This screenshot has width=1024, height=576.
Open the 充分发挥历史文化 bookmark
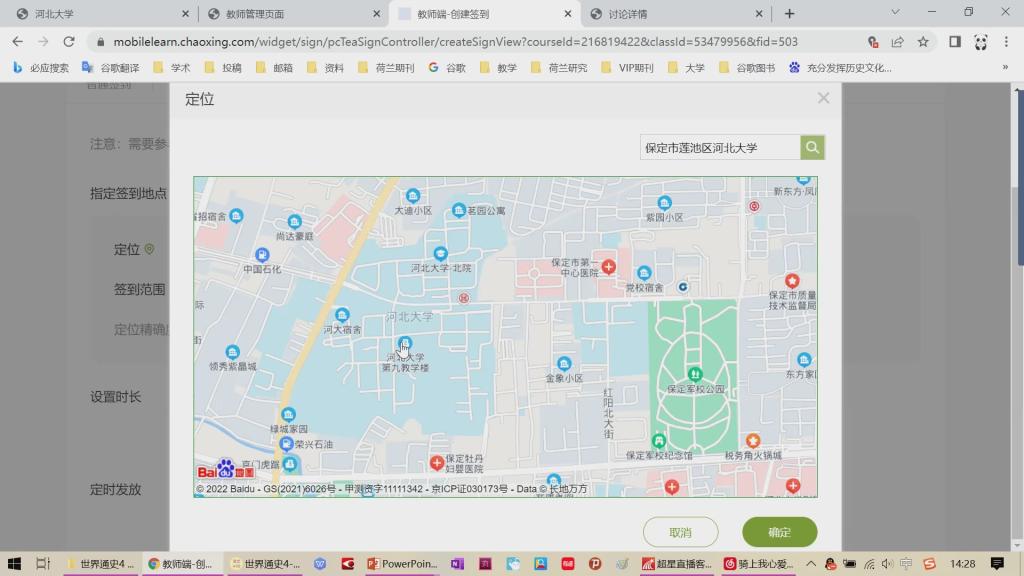tap(840, 67)
